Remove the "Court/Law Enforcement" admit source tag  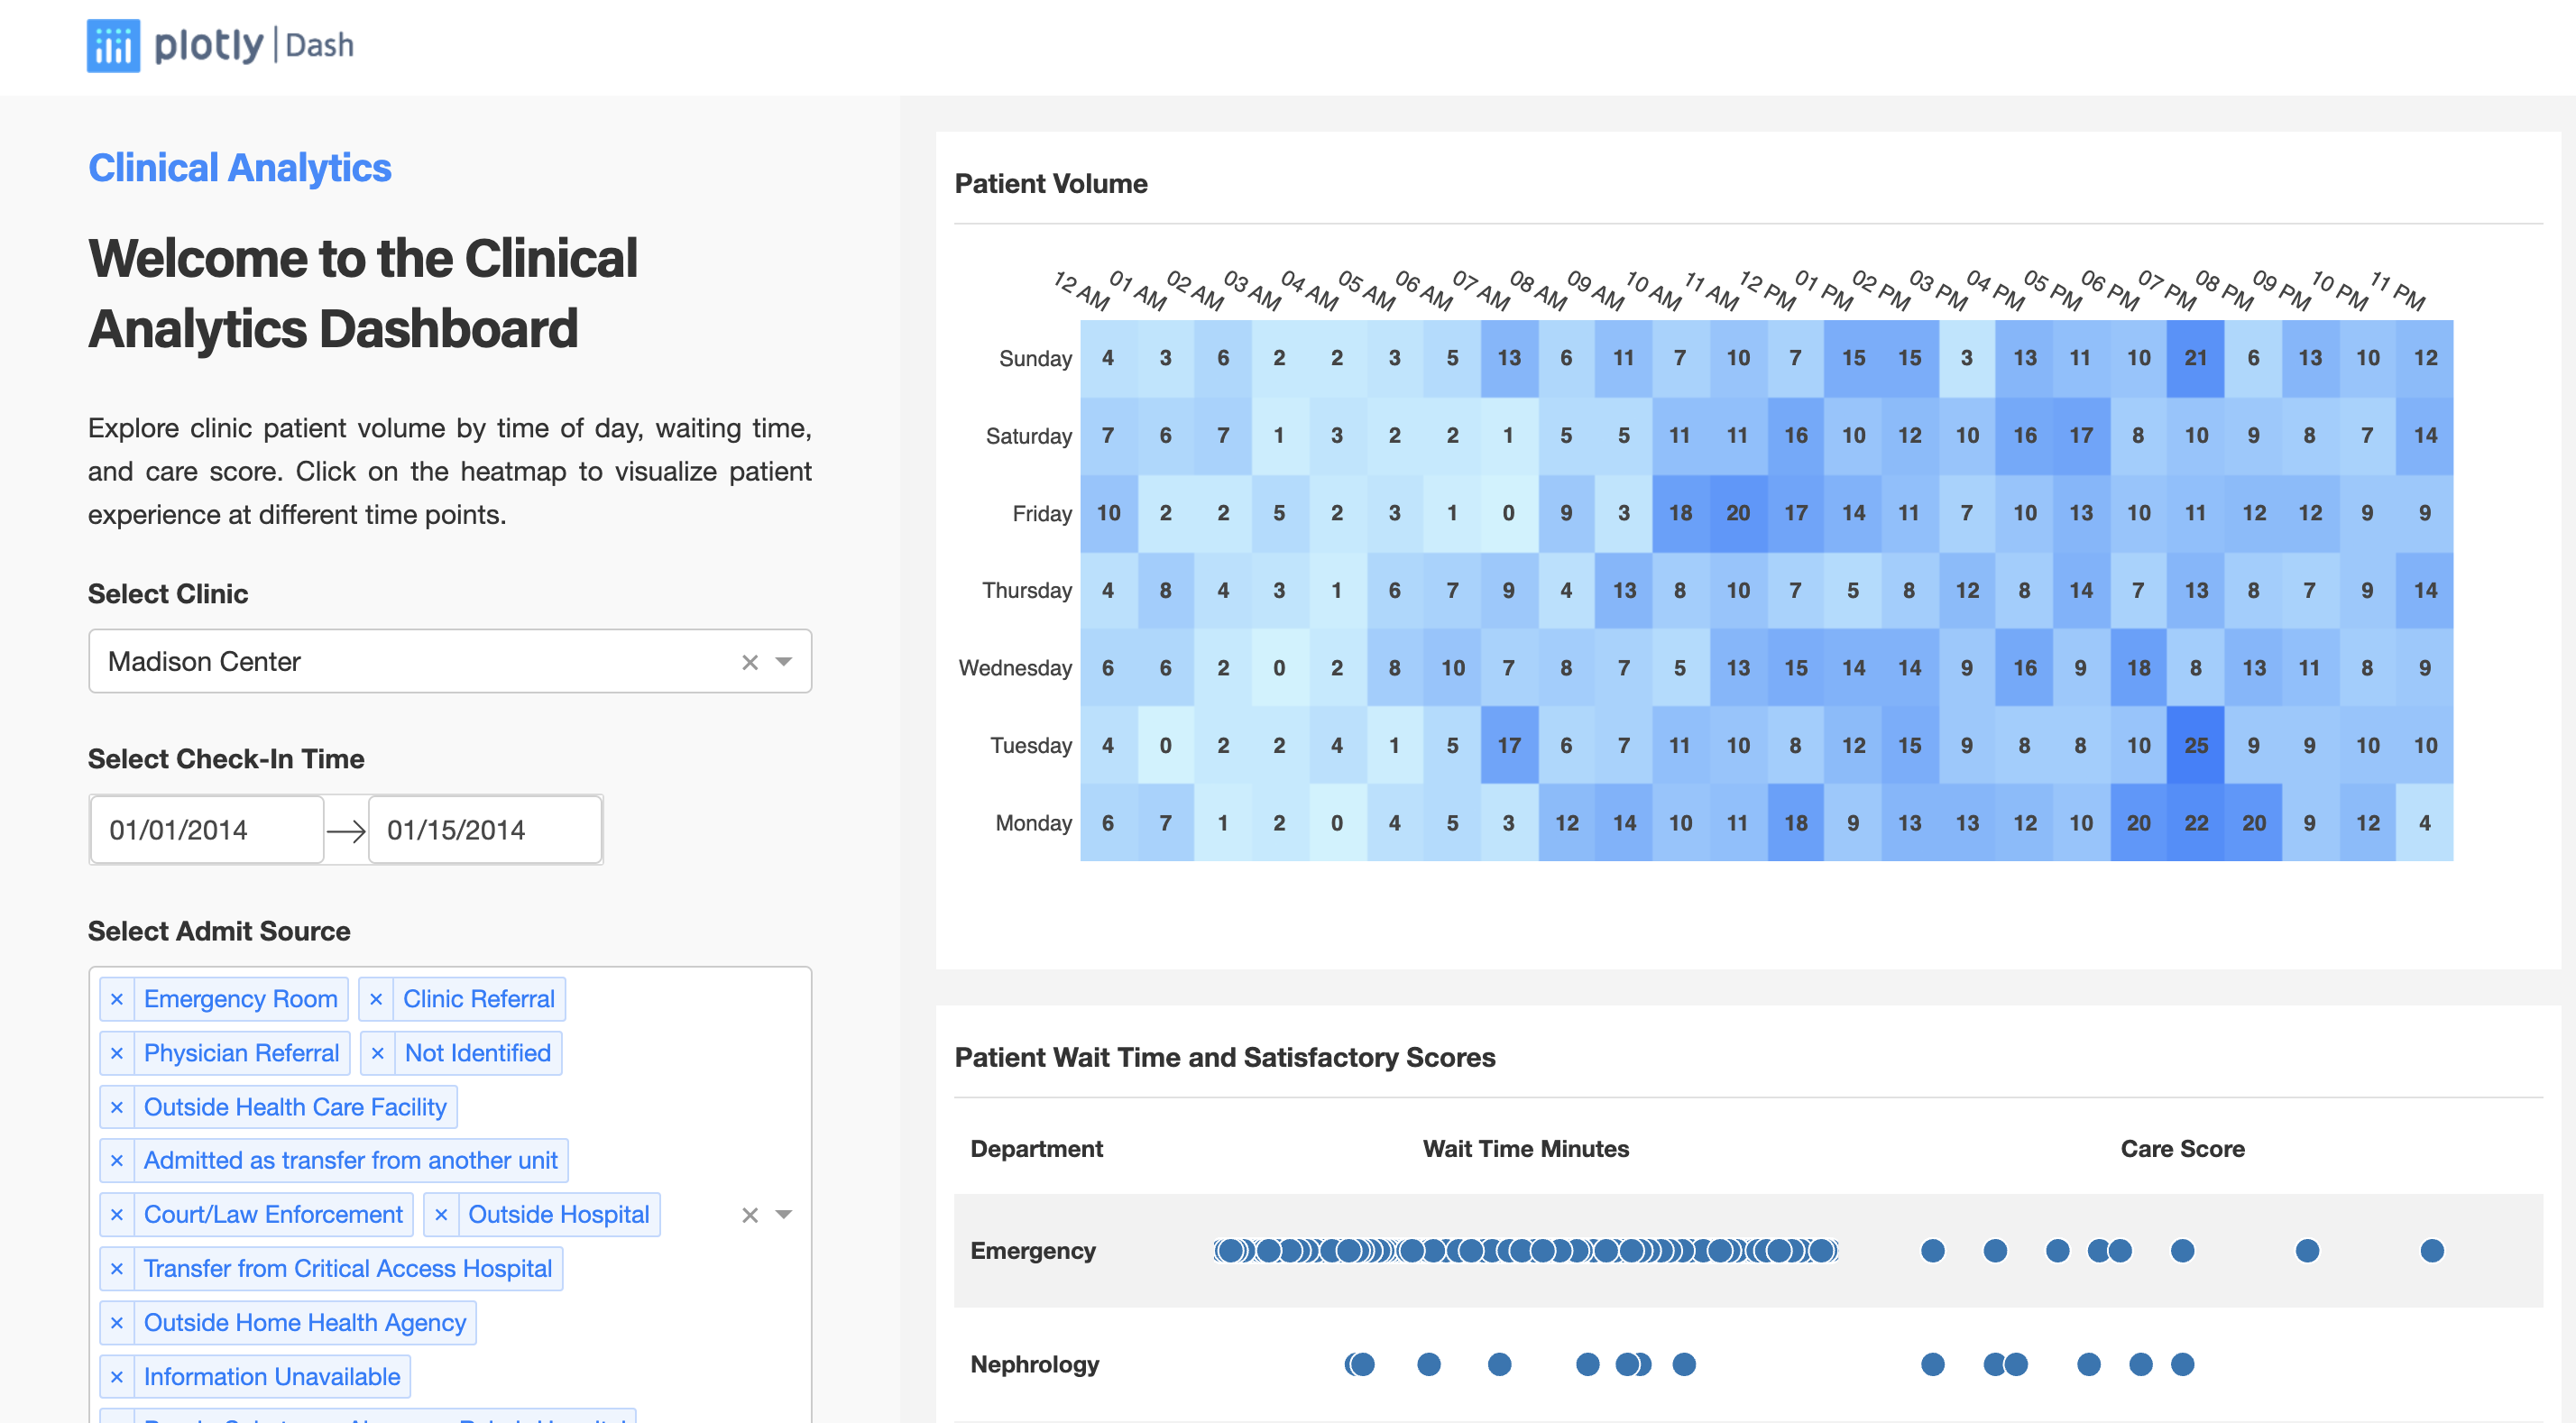pyautogui.click(x=117, y=1214)
